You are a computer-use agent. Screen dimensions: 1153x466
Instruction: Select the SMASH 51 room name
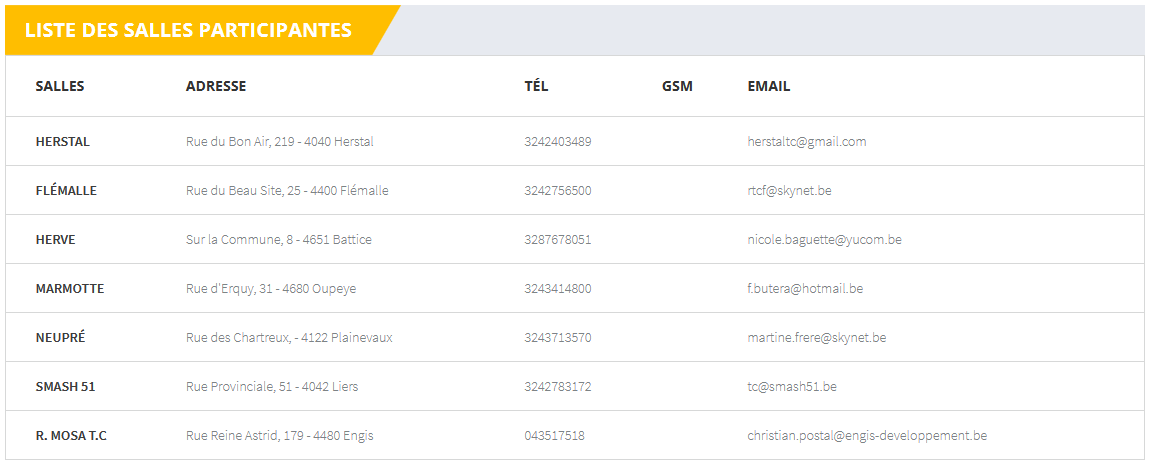click(x=65, y=387)
